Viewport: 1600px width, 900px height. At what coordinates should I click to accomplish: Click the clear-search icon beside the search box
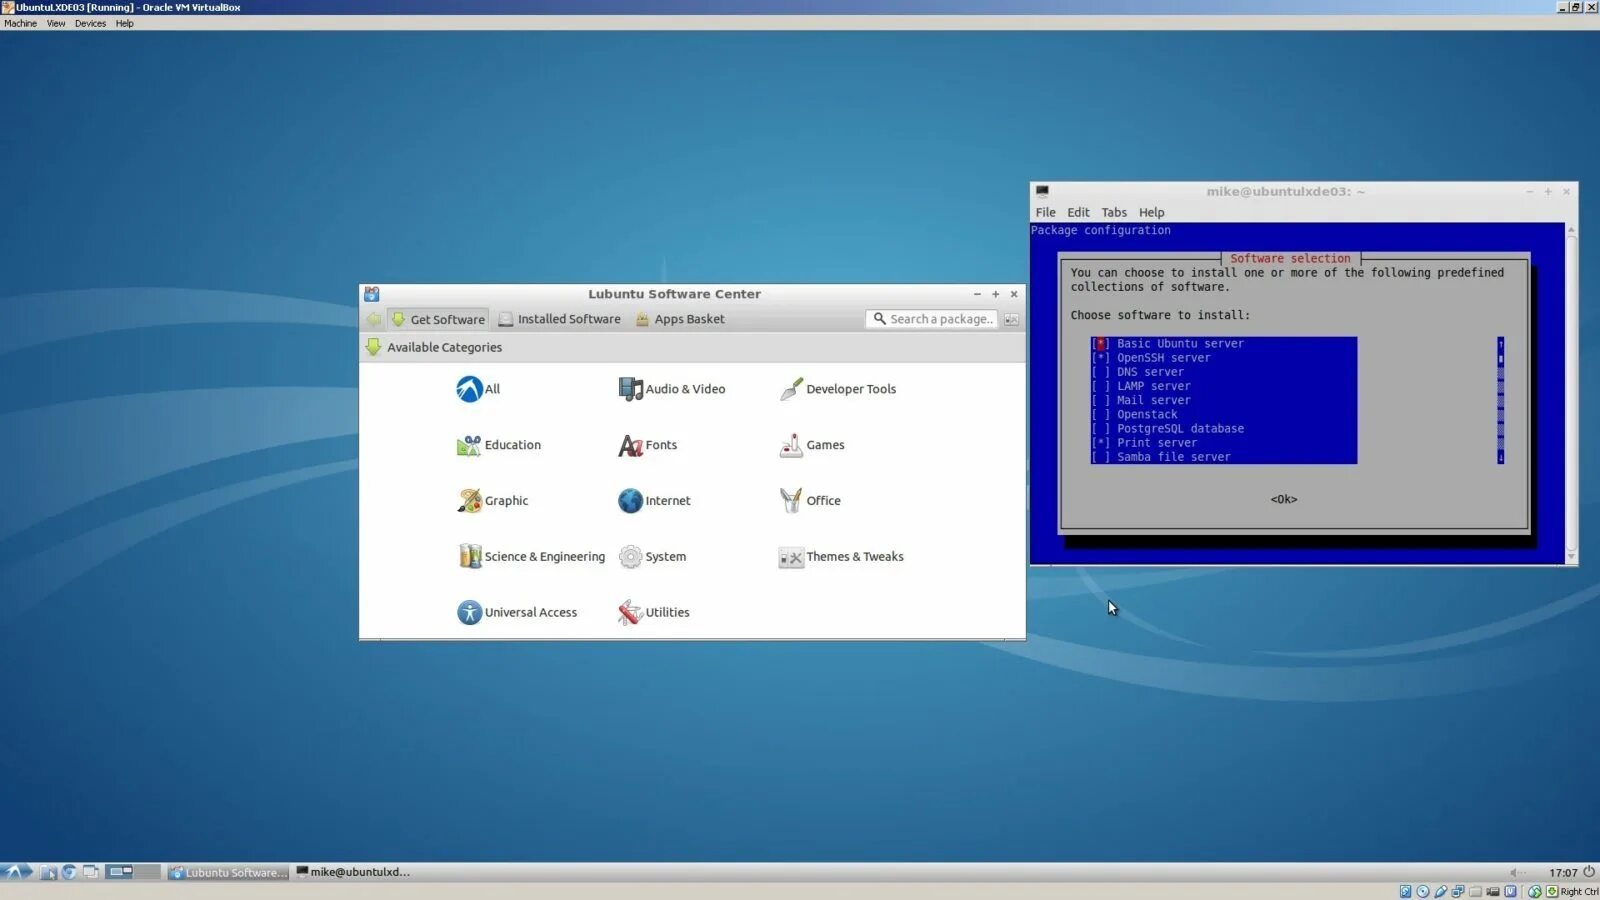point(1011,319)
